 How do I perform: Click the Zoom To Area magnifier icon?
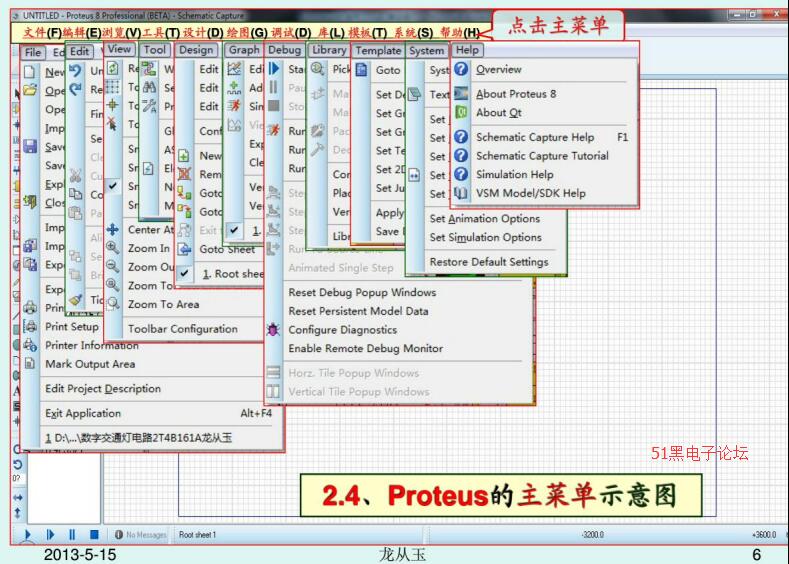coord(113,304)
